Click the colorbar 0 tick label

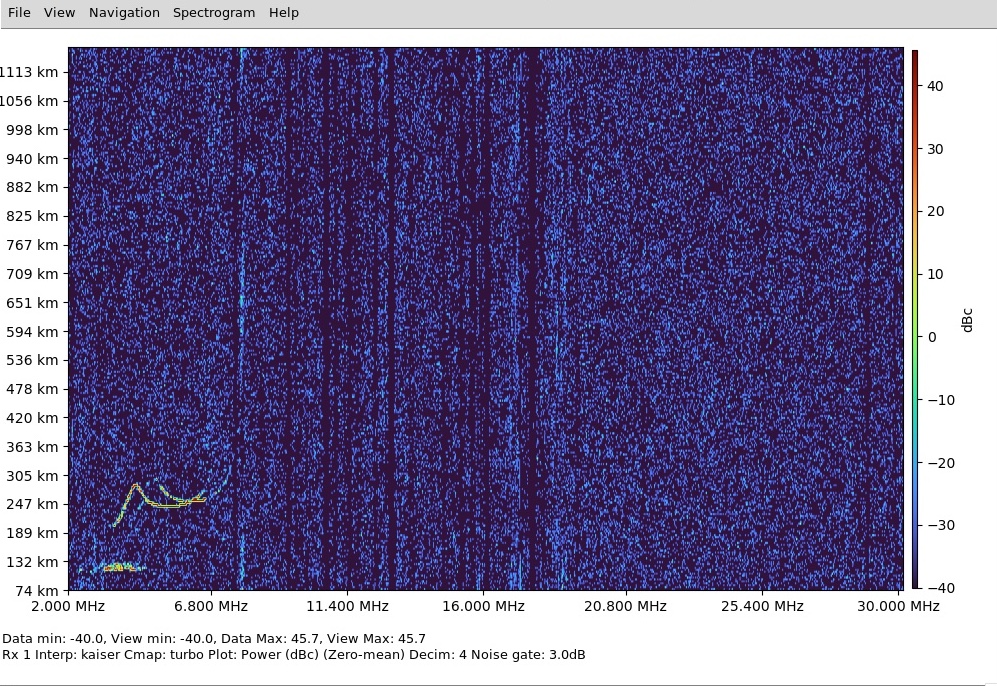(x=932, y=338)
